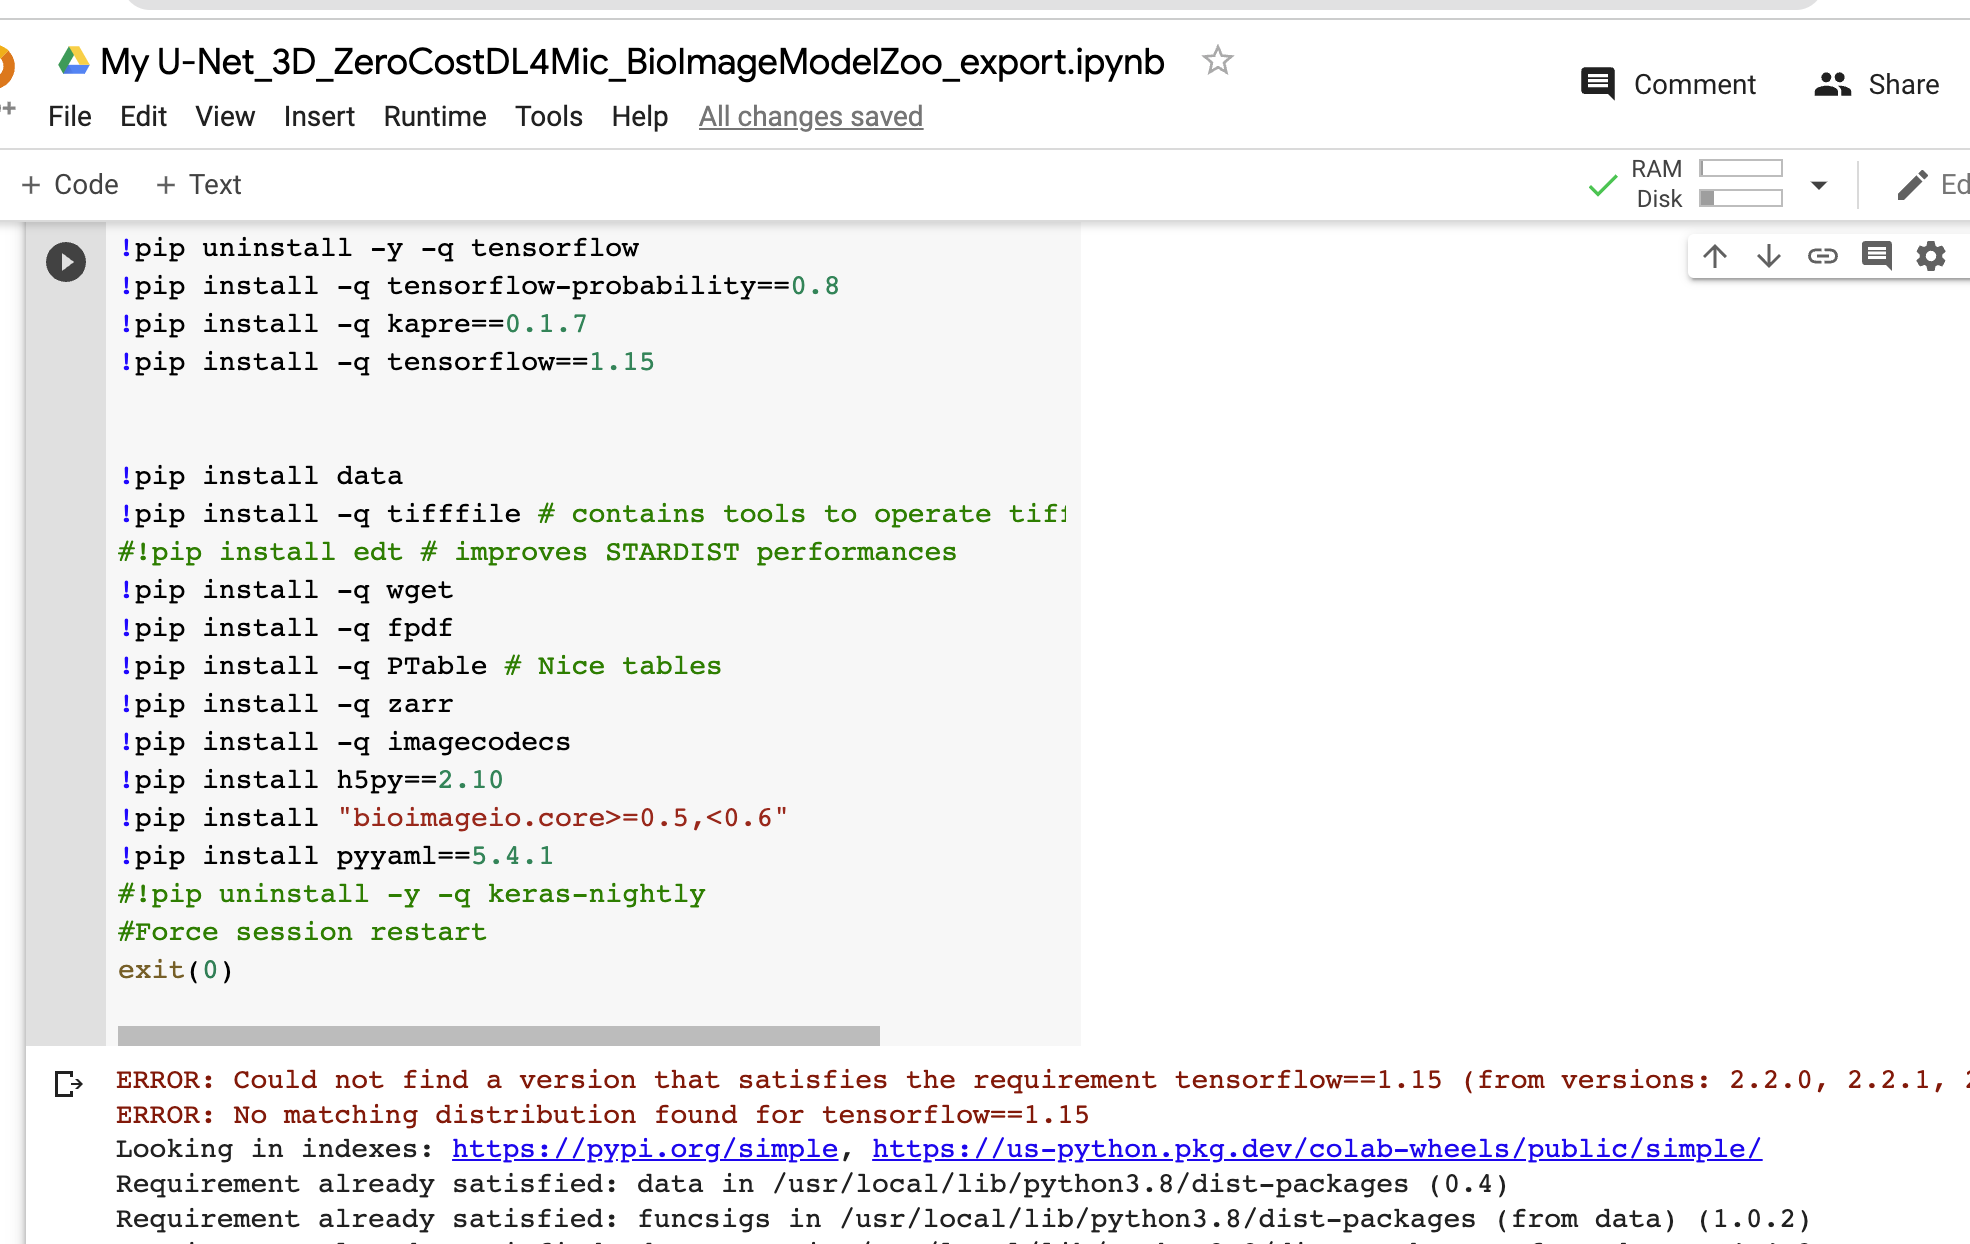Click the horizontal scrollbar of code cell
This screenshot has width=1970, height=1244.
pyautogui.click(x=498, y=1035)
